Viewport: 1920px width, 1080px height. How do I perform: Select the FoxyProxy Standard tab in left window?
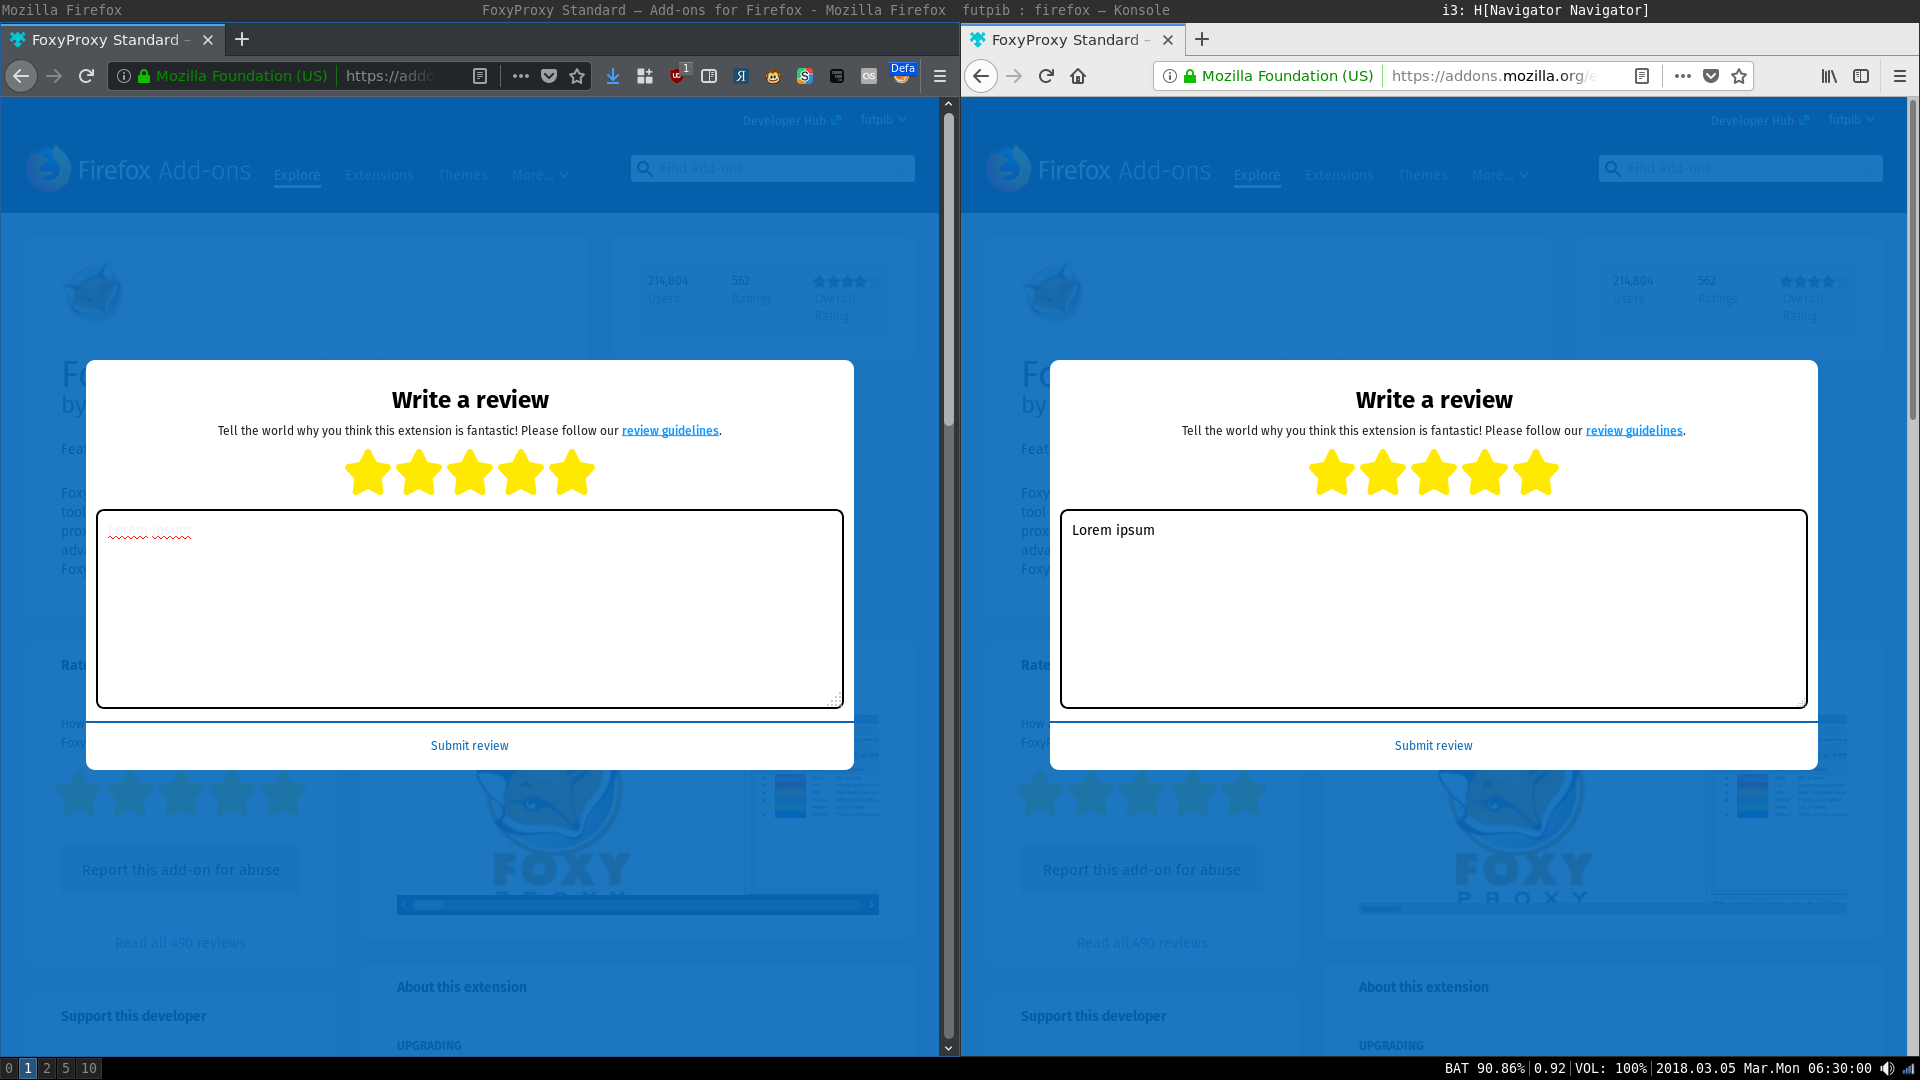pos(112,40)
